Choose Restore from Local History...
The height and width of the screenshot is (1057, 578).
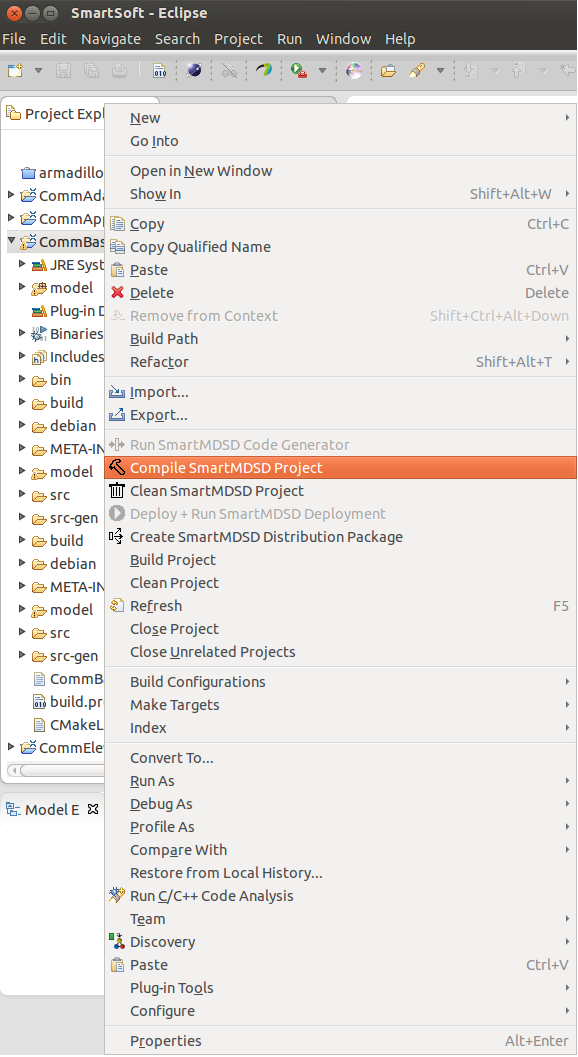[341, 872]
